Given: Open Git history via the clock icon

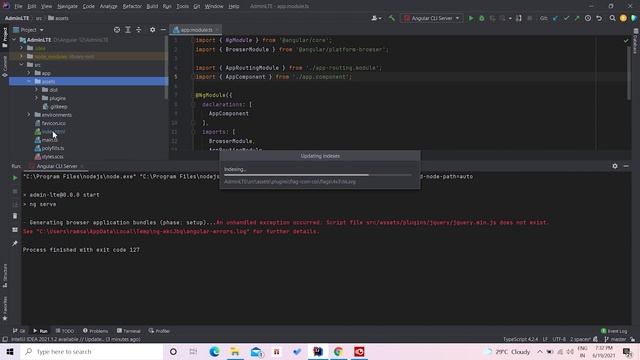Looking at the screenshot, I should coord(588,18).
